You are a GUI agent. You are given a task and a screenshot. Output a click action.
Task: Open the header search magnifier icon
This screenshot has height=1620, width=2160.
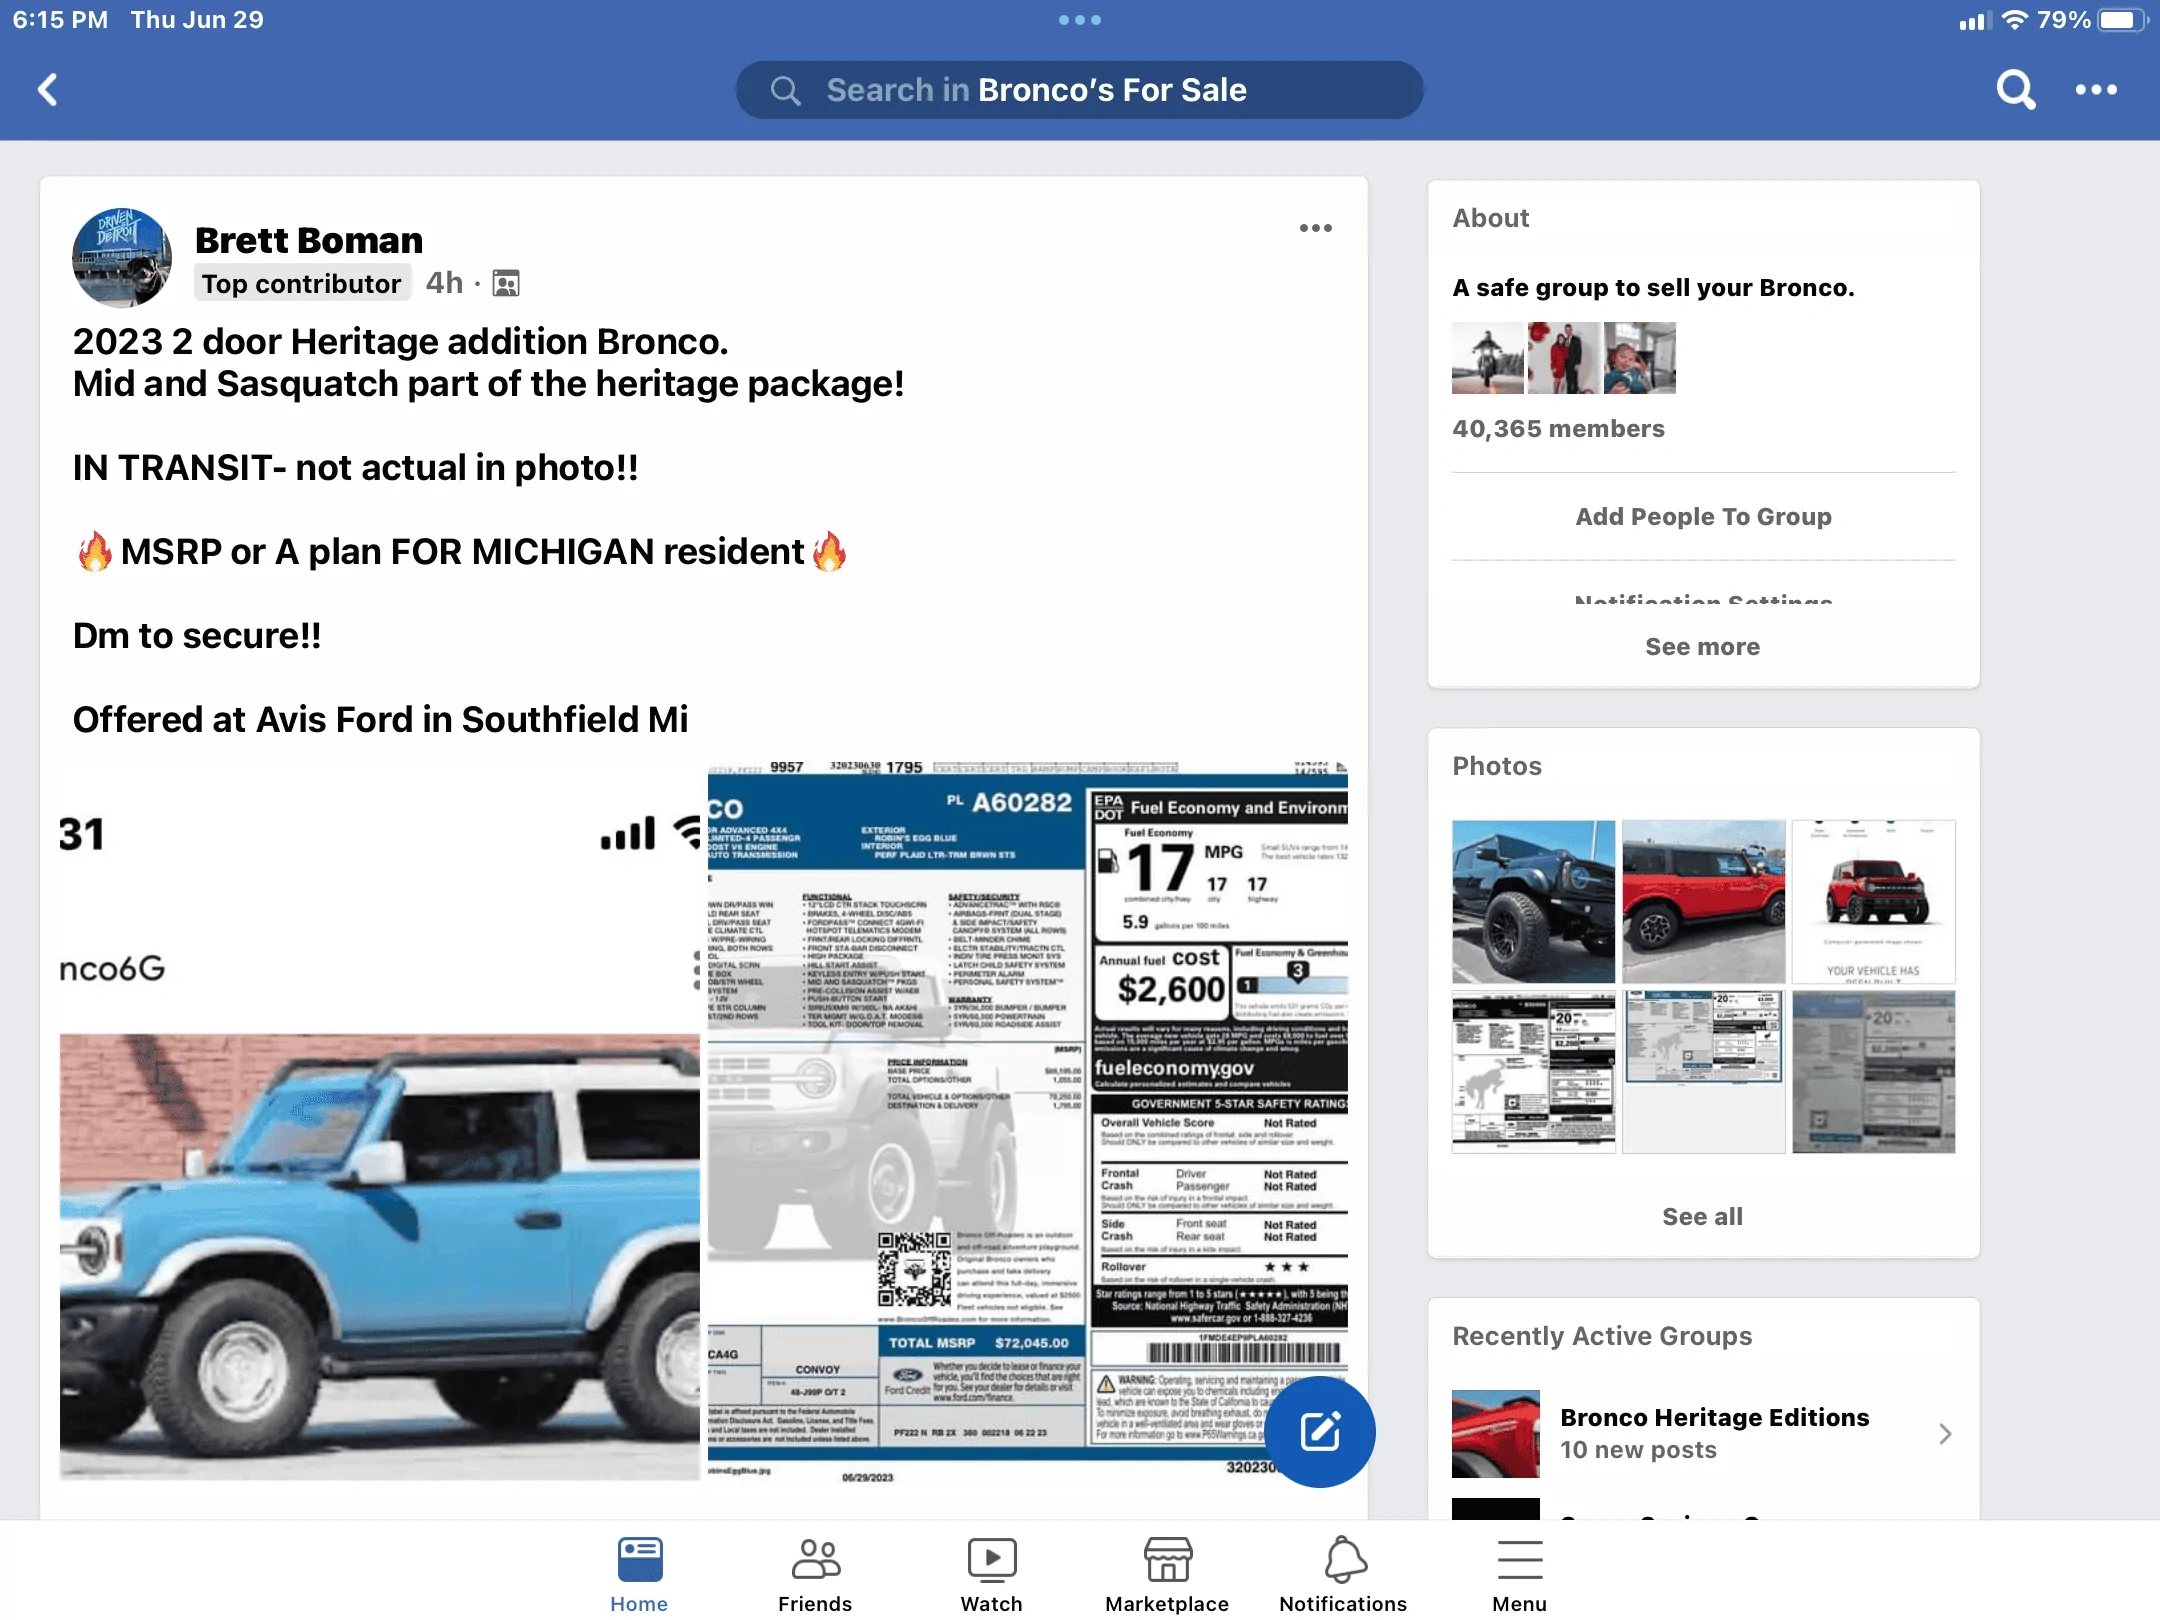[2015, 90]
